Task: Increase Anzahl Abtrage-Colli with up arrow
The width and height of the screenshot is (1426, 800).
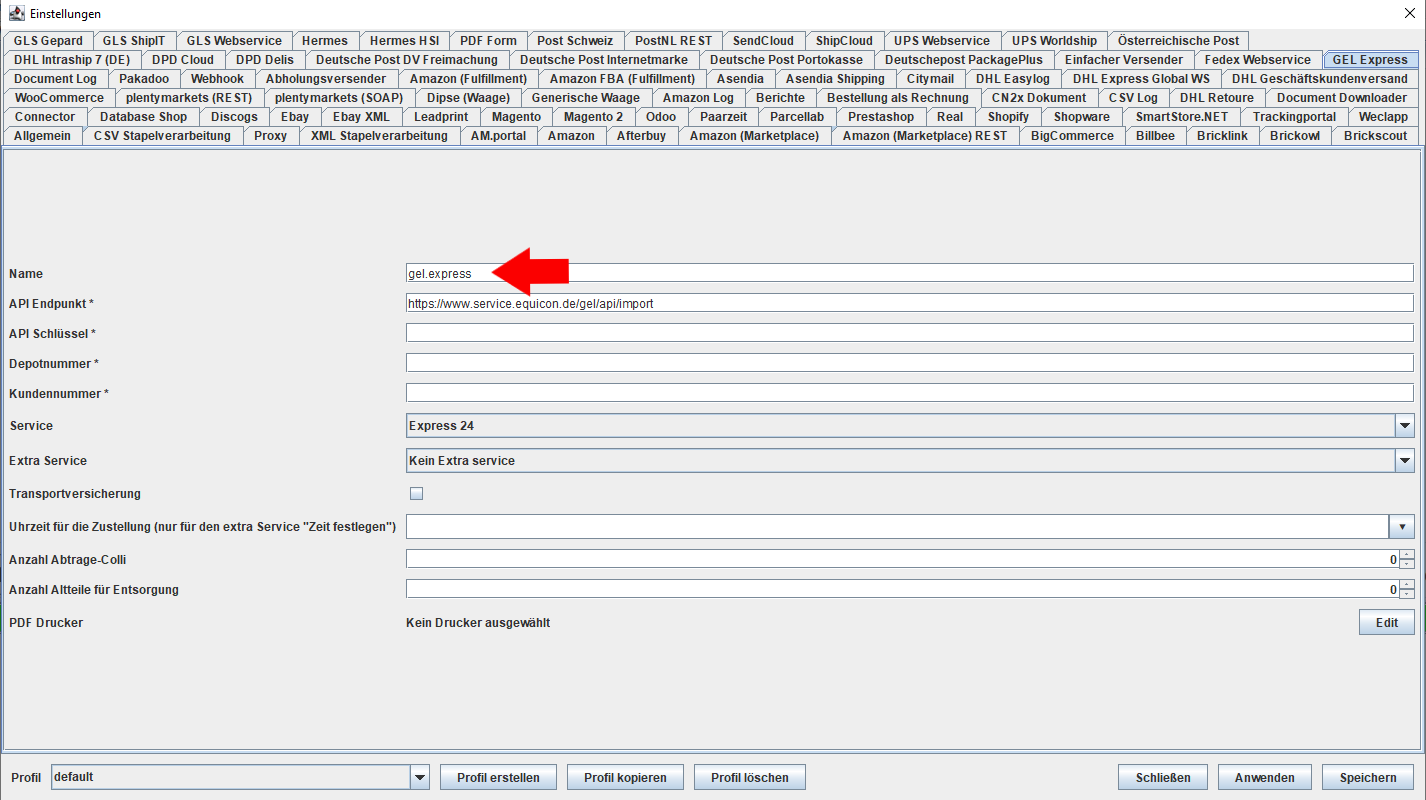Action: 1407,555
